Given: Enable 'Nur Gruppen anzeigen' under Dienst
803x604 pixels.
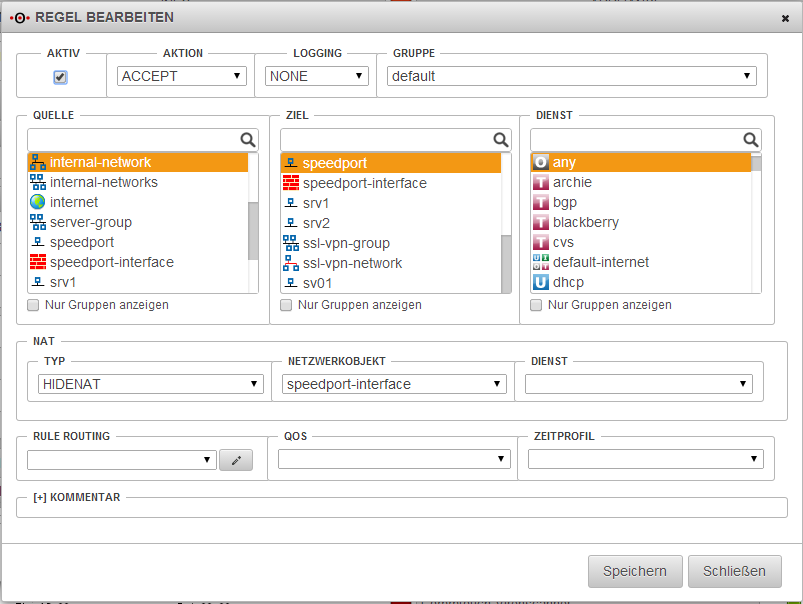Looking at the screenshot, I should pyautogui.click(x=537, y=305).
